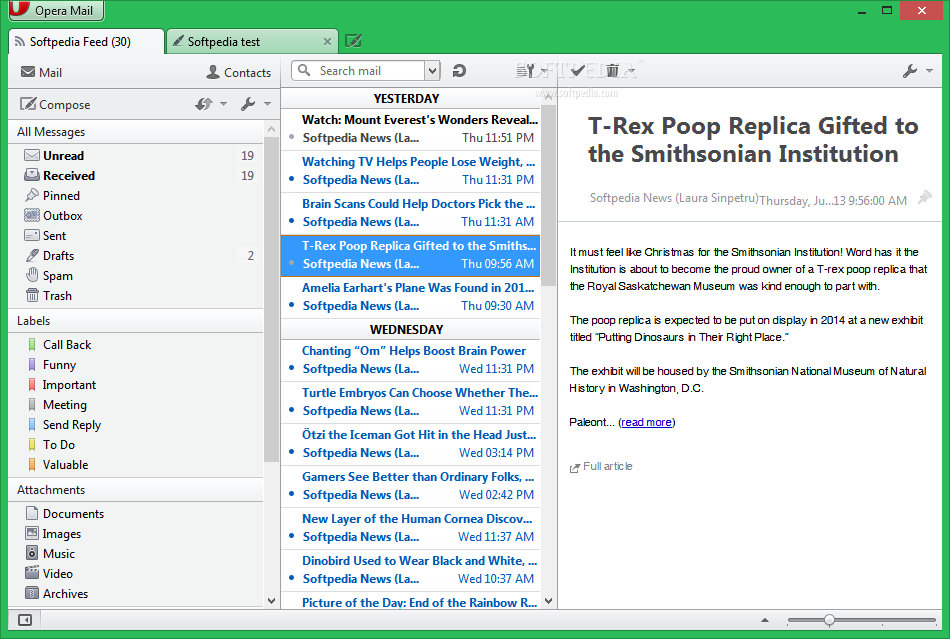Filter attachments by Images
The image size is (950, 639).
point(136,534)
